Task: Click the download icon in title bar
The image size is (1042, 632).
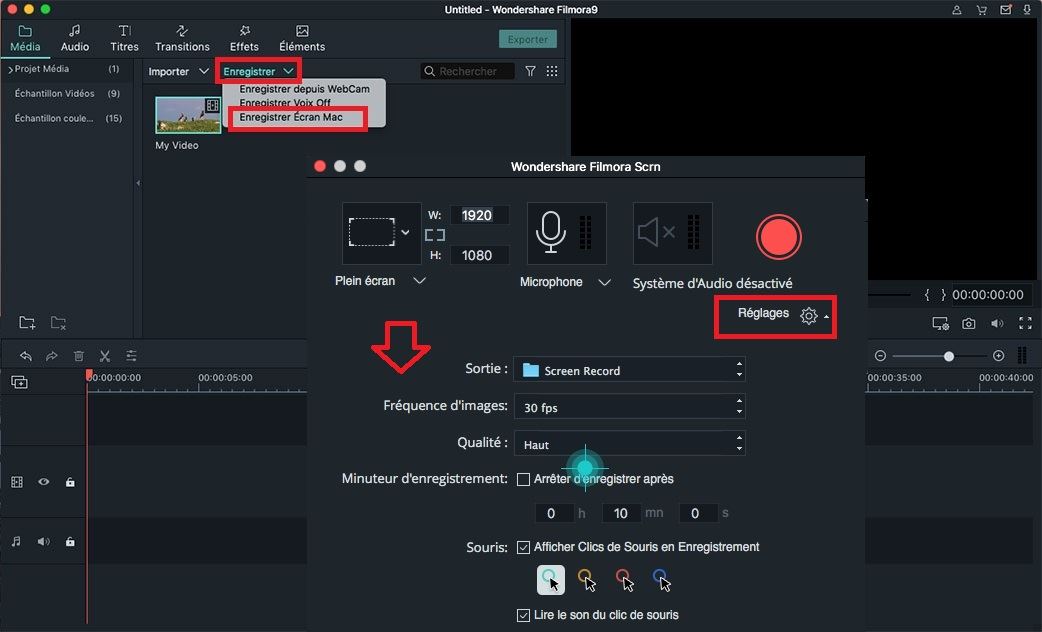Action: tap(1027, 10)
